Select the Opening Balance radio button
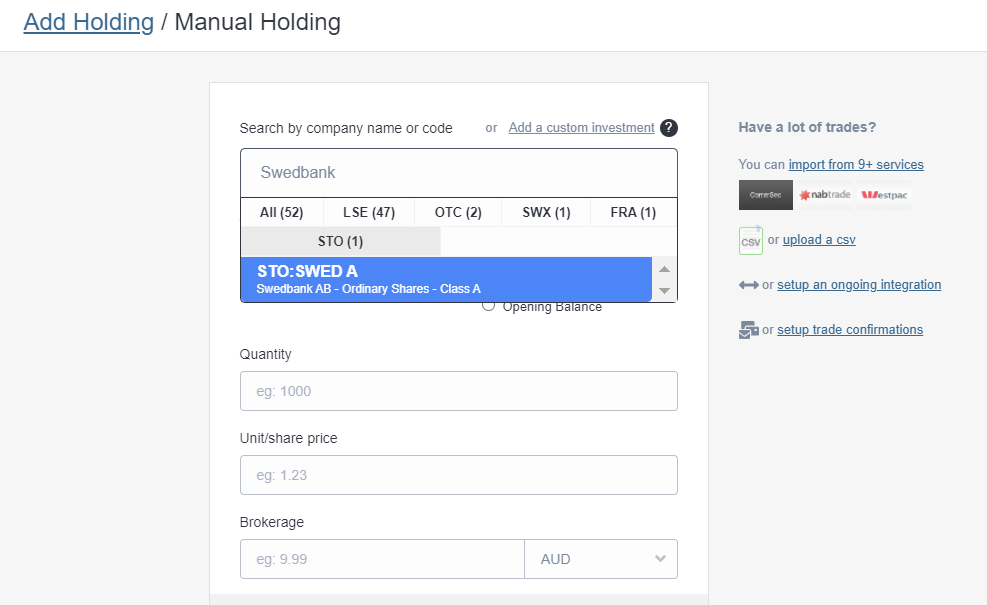The image size is (987, 605). (488, 306)
